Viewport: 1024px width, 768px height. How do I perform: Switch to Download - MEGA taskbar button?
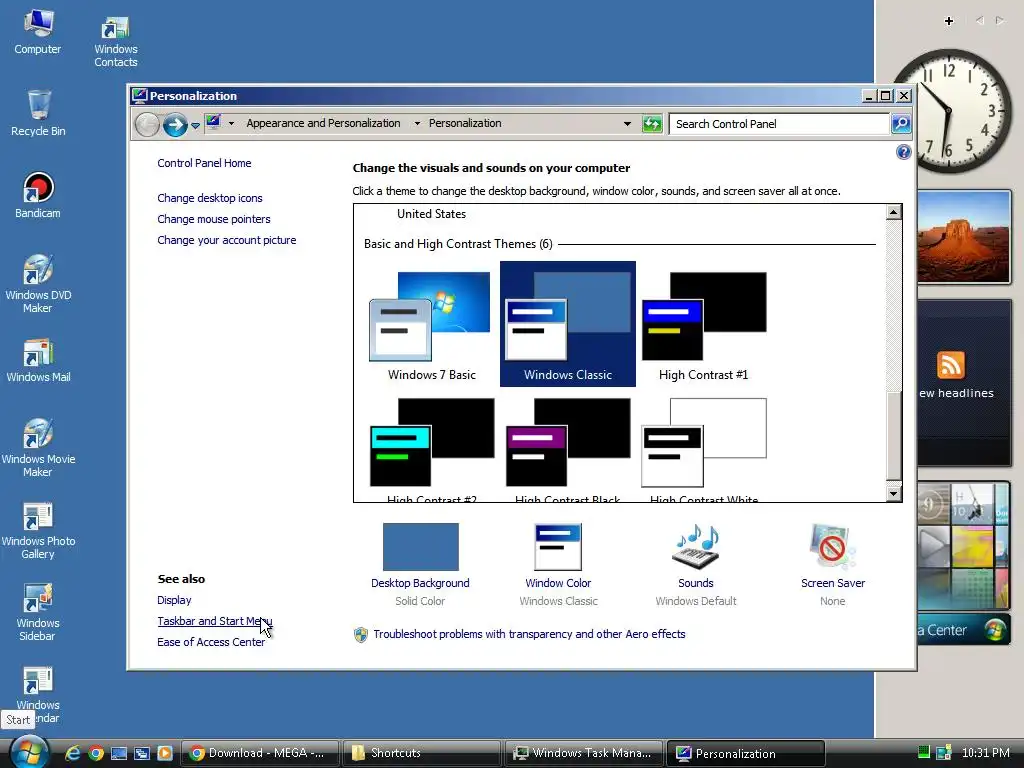pyautogui.click(x=259, y=753)
